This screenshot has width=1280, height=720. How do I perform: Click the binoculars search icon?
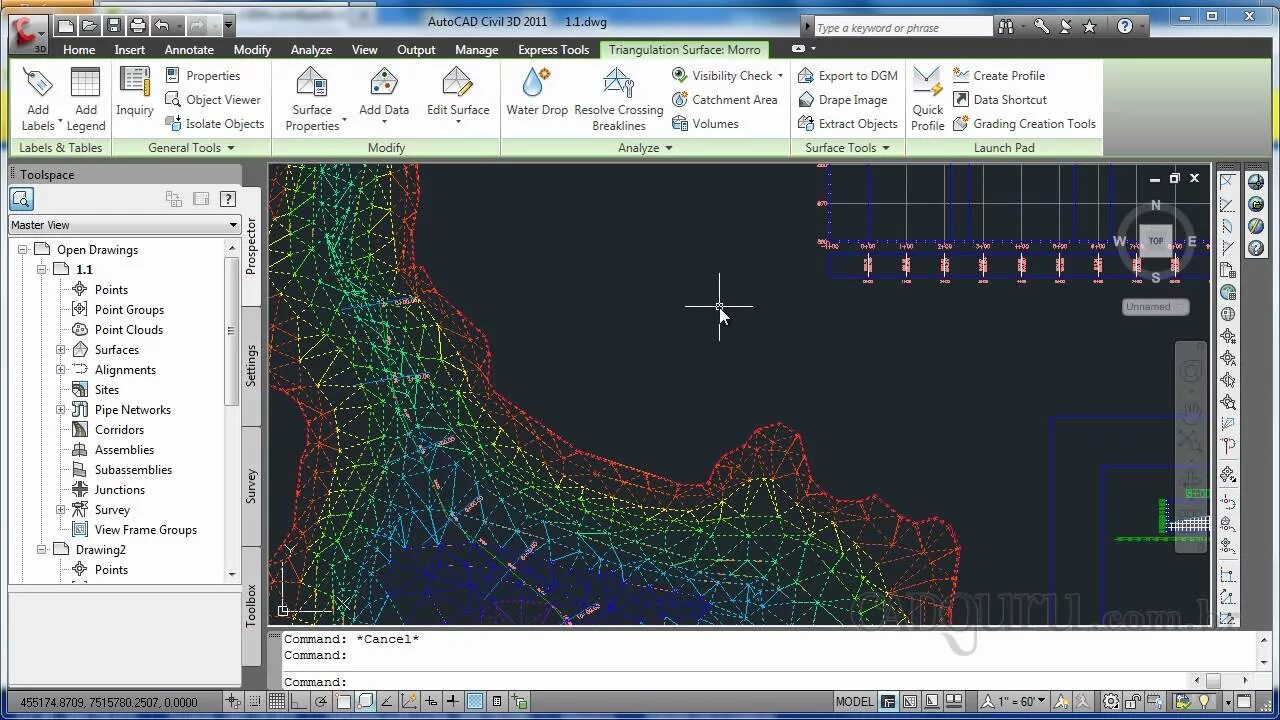[1007, 27]
